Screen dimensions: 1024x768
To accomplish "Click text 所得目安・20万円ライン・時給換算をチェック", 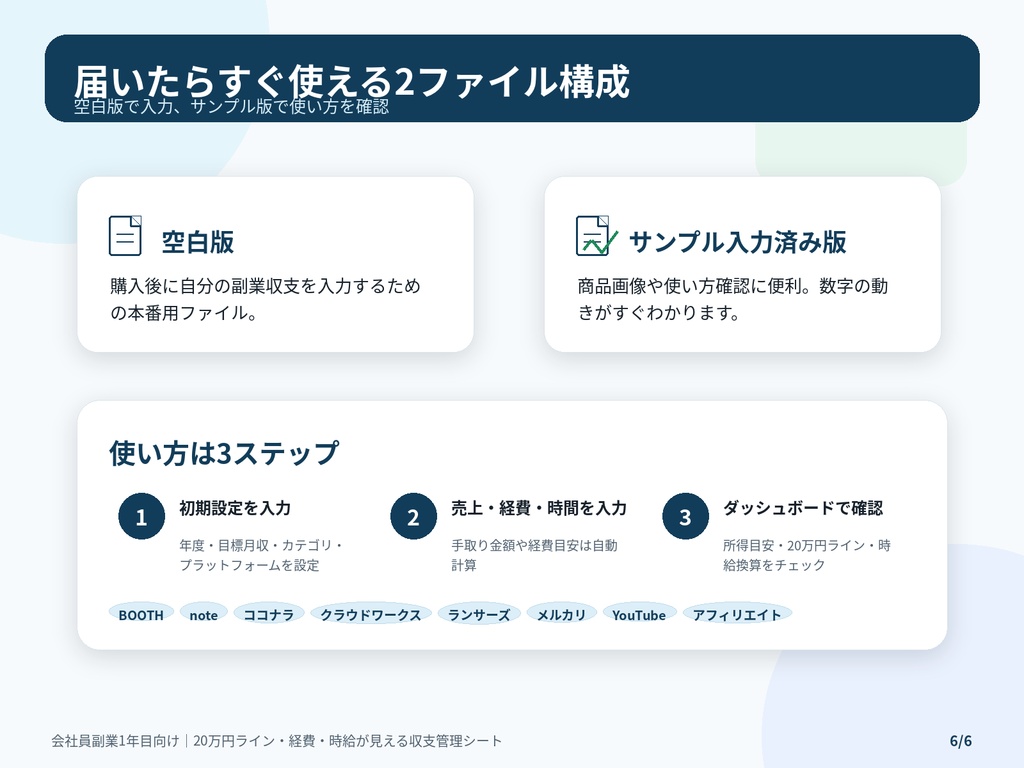I will (807, 555).
